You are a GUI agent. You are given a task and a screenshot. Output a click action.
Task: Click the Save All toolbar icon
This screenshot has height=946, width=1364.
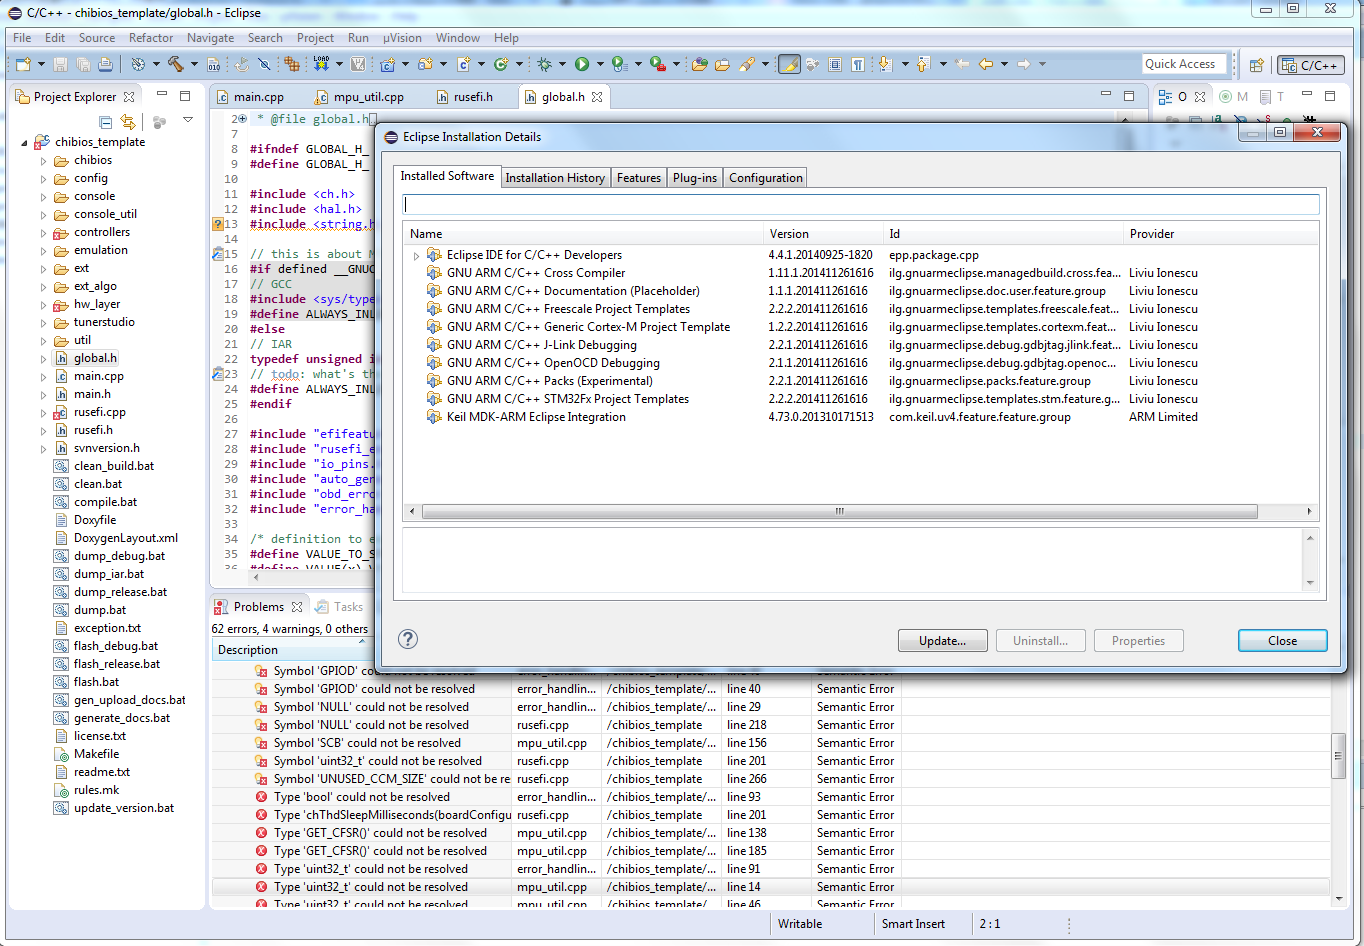[x=83, y=64]
